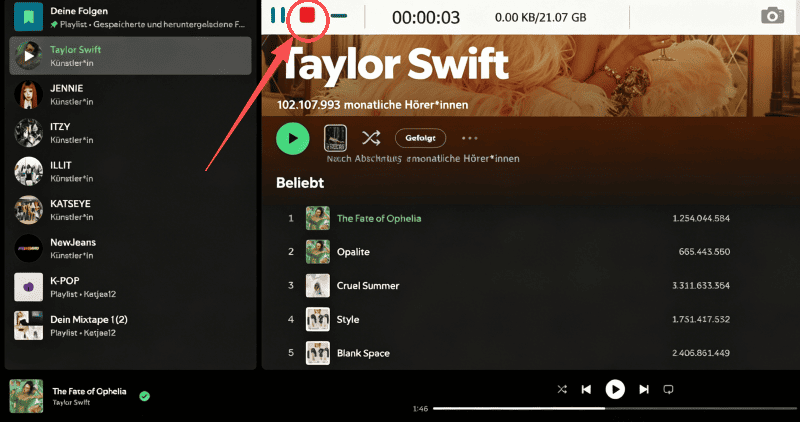The image size is (800, 422).
Task: Click the NewJeans avatar picture
Action: [29, 249]
